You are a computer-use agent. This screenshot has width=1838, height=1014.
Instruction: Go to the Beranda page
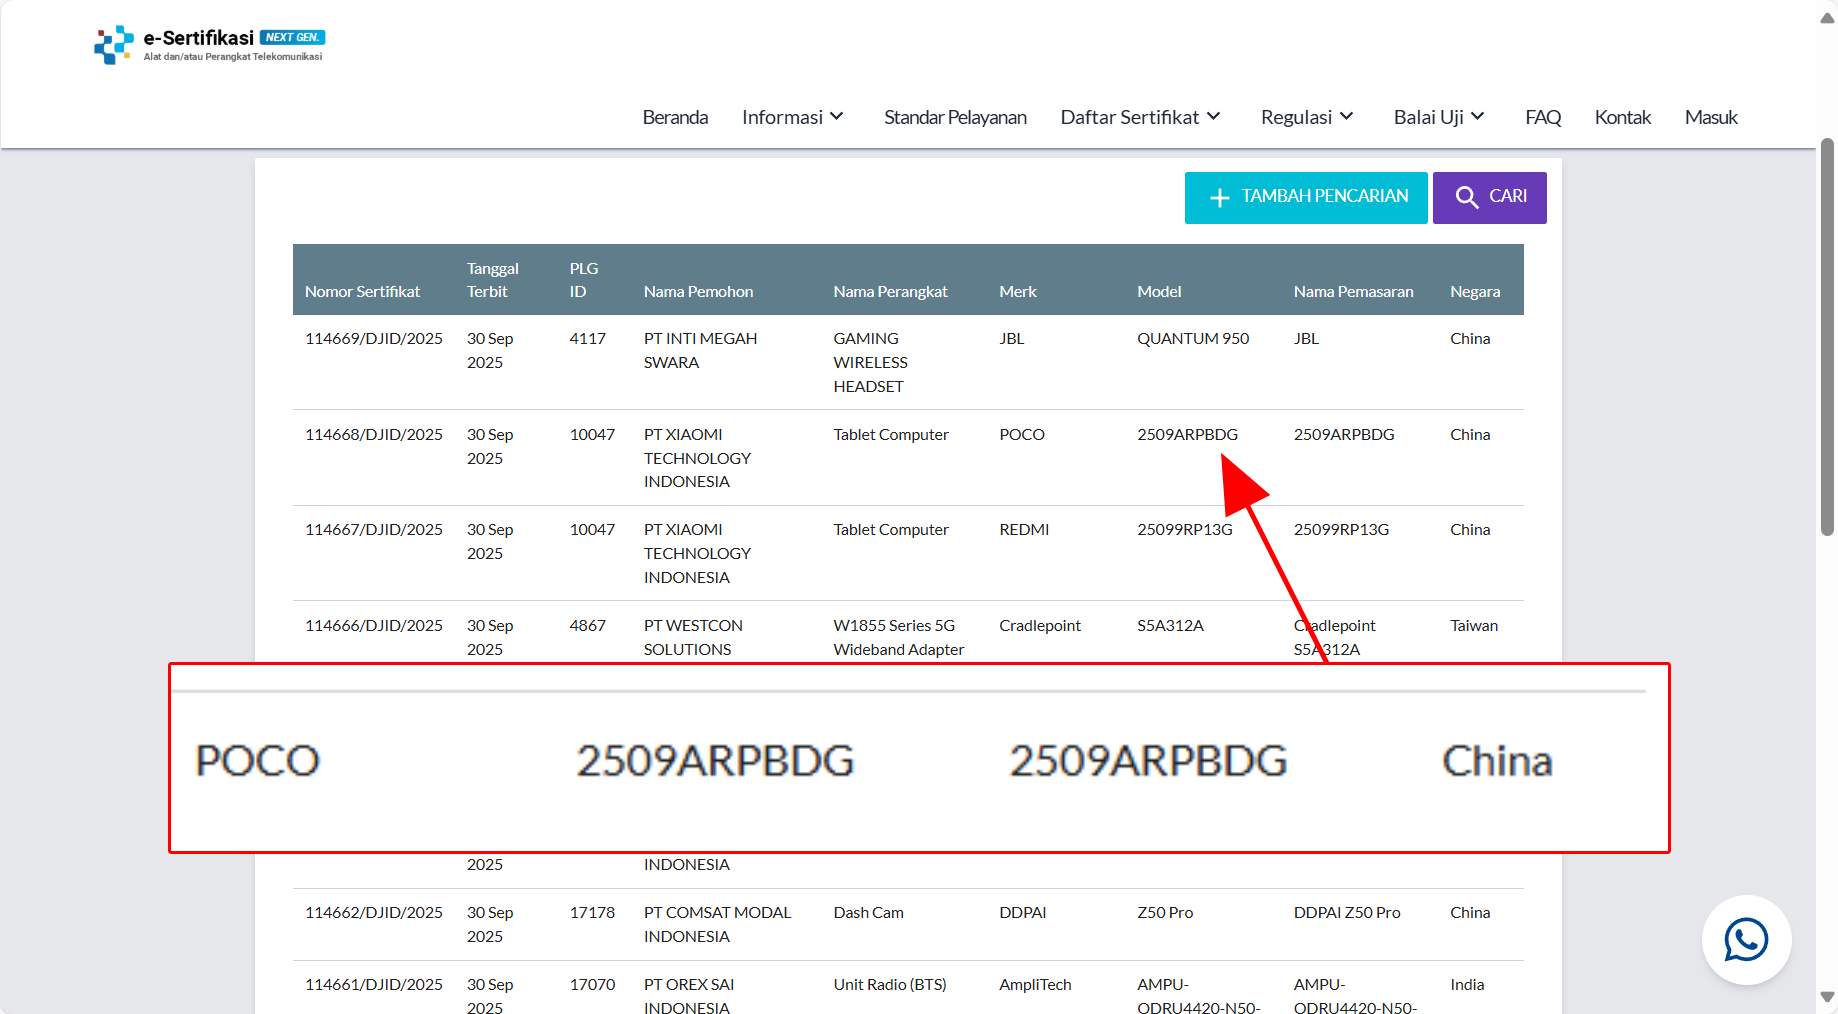point(675,117)
